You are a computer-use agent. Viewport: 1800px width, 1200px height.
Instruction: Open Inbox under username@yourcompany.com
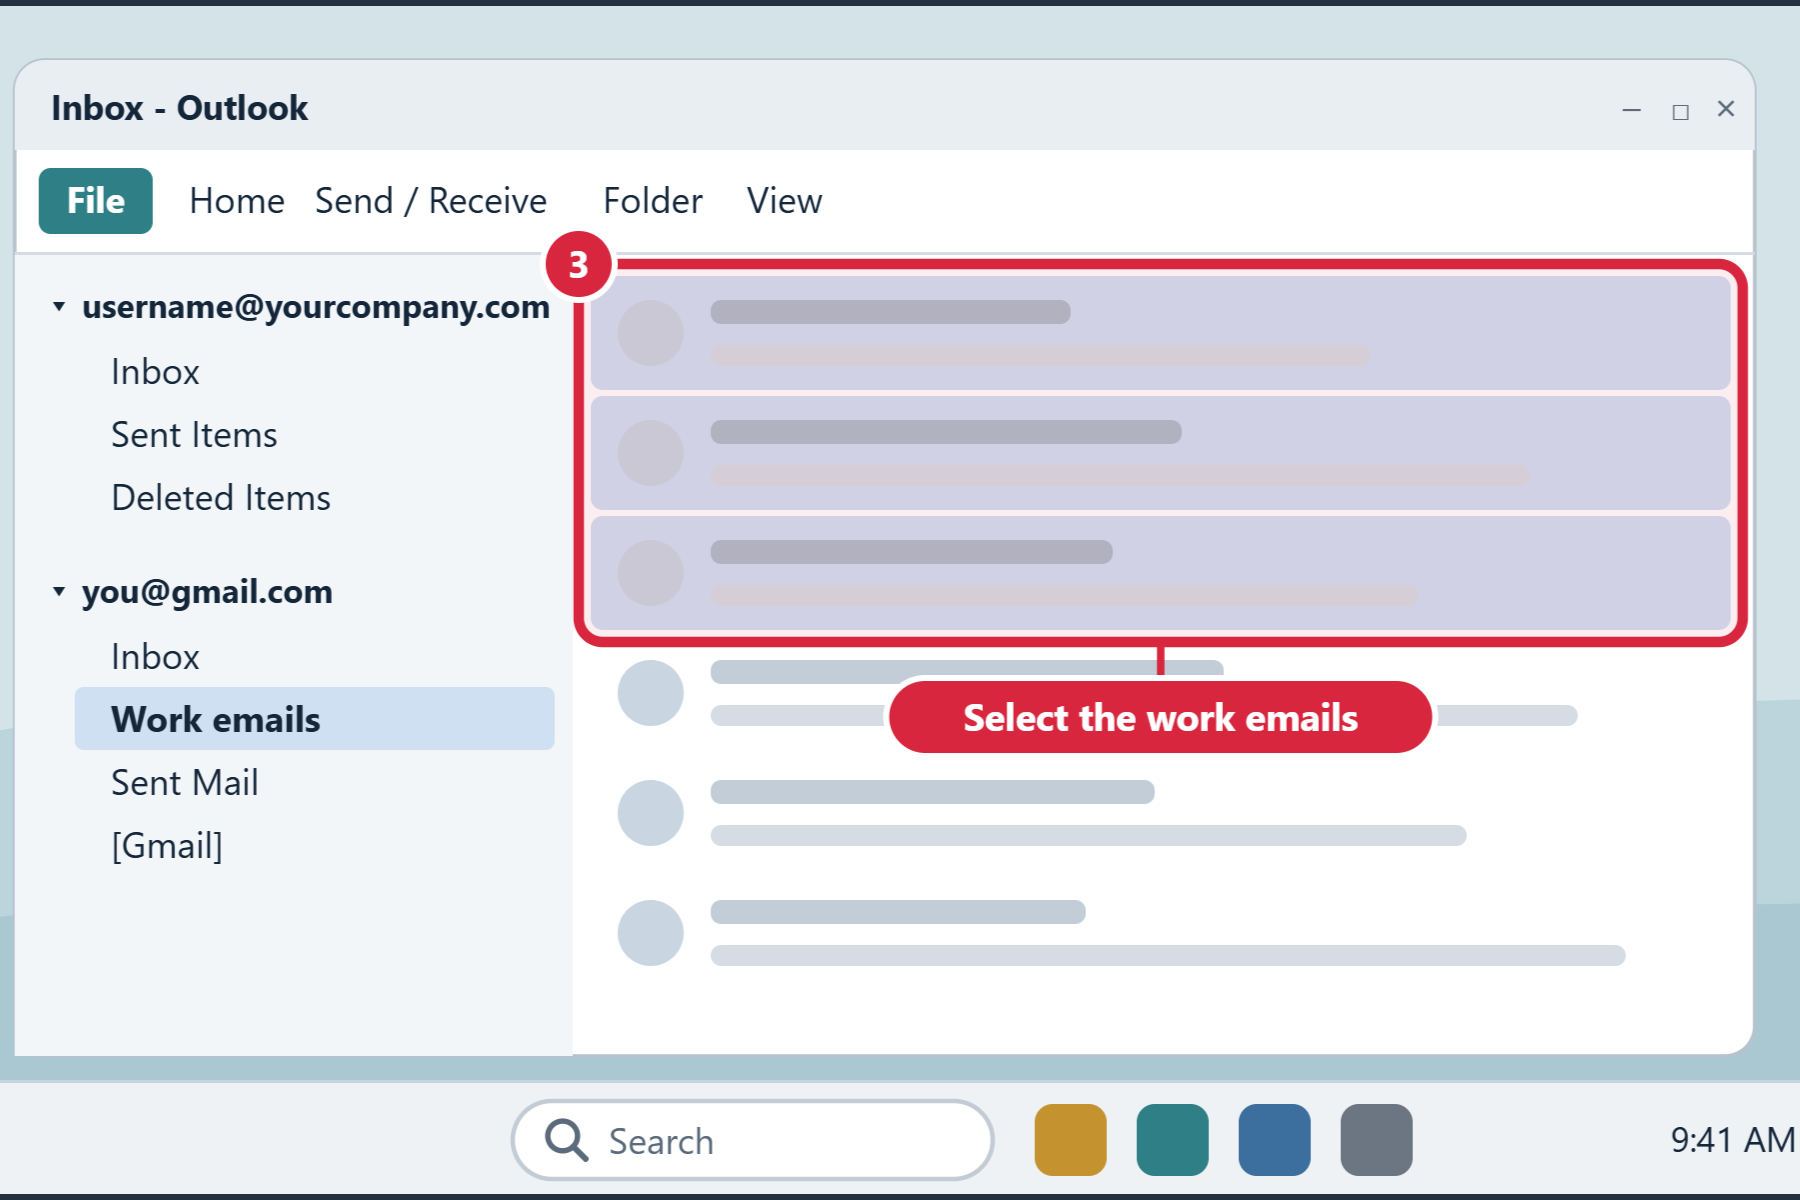156,372
